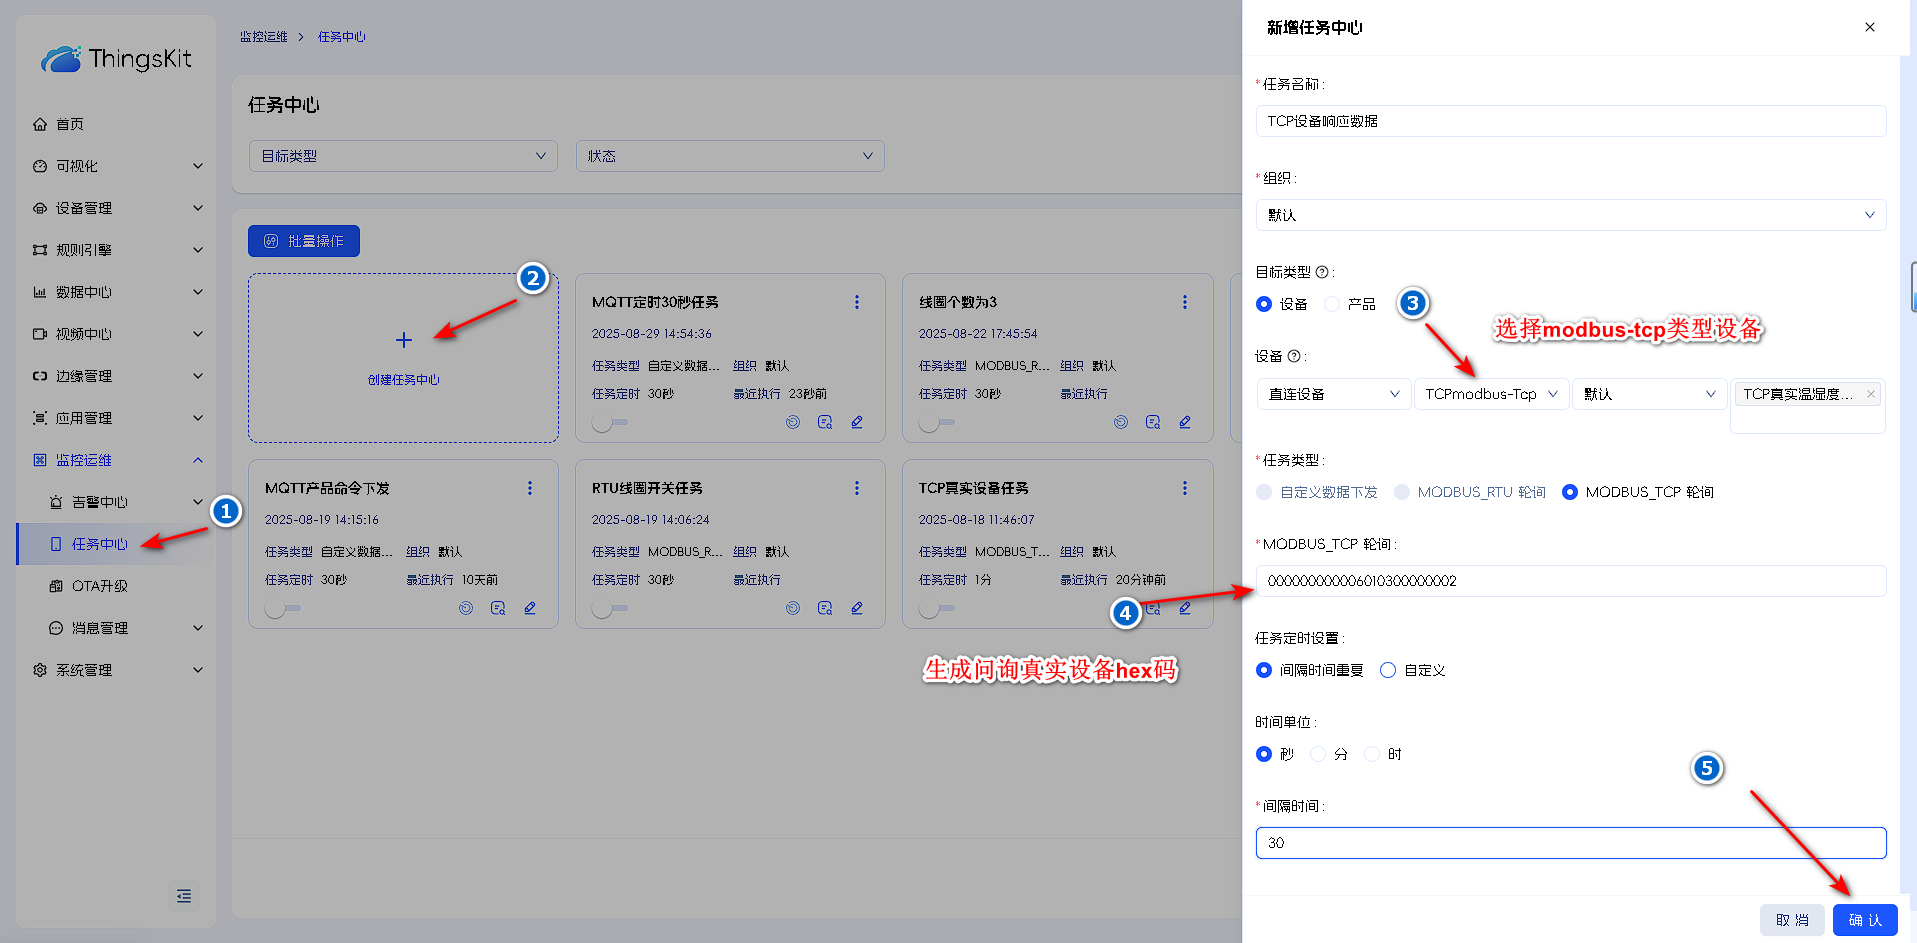
Task: Open the TCPmodbus-Tcp device profile dropdown
Action: [x=1490, y=394]
